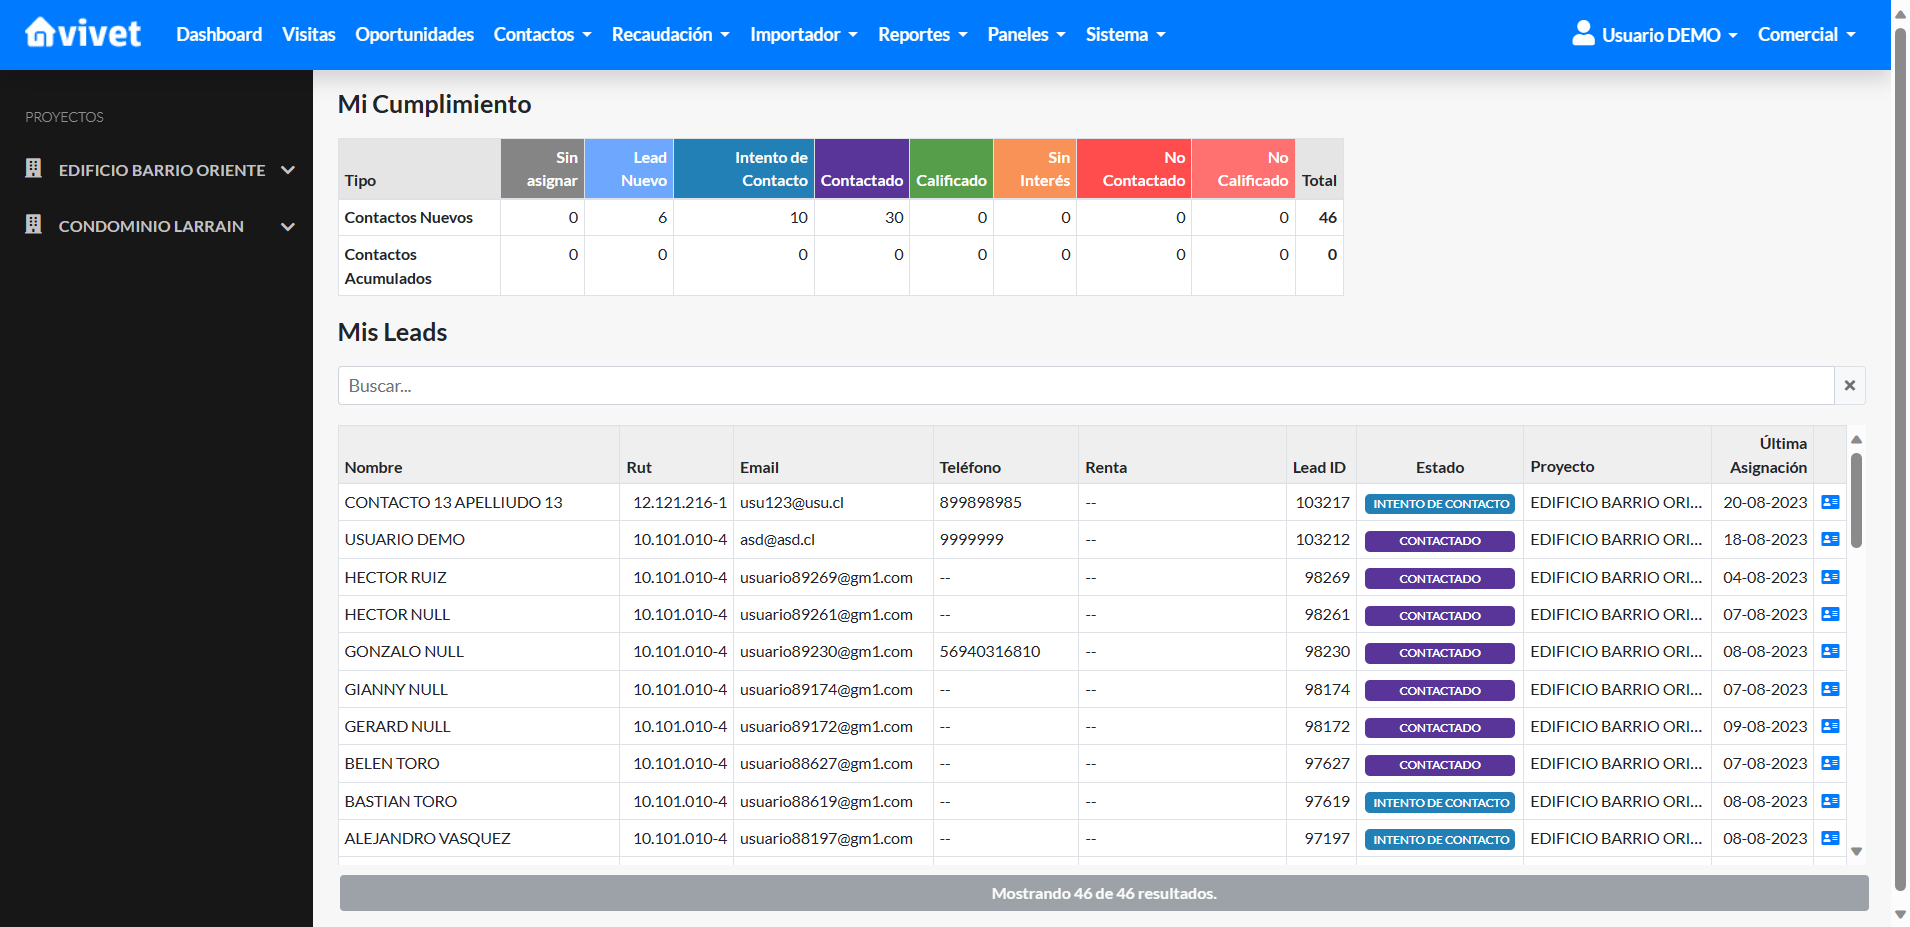Open contact card icon for CONTACTO 13 APELLIUDO 13
The height and width of the screenshot is (927, 1910).
coord(1830,502)
